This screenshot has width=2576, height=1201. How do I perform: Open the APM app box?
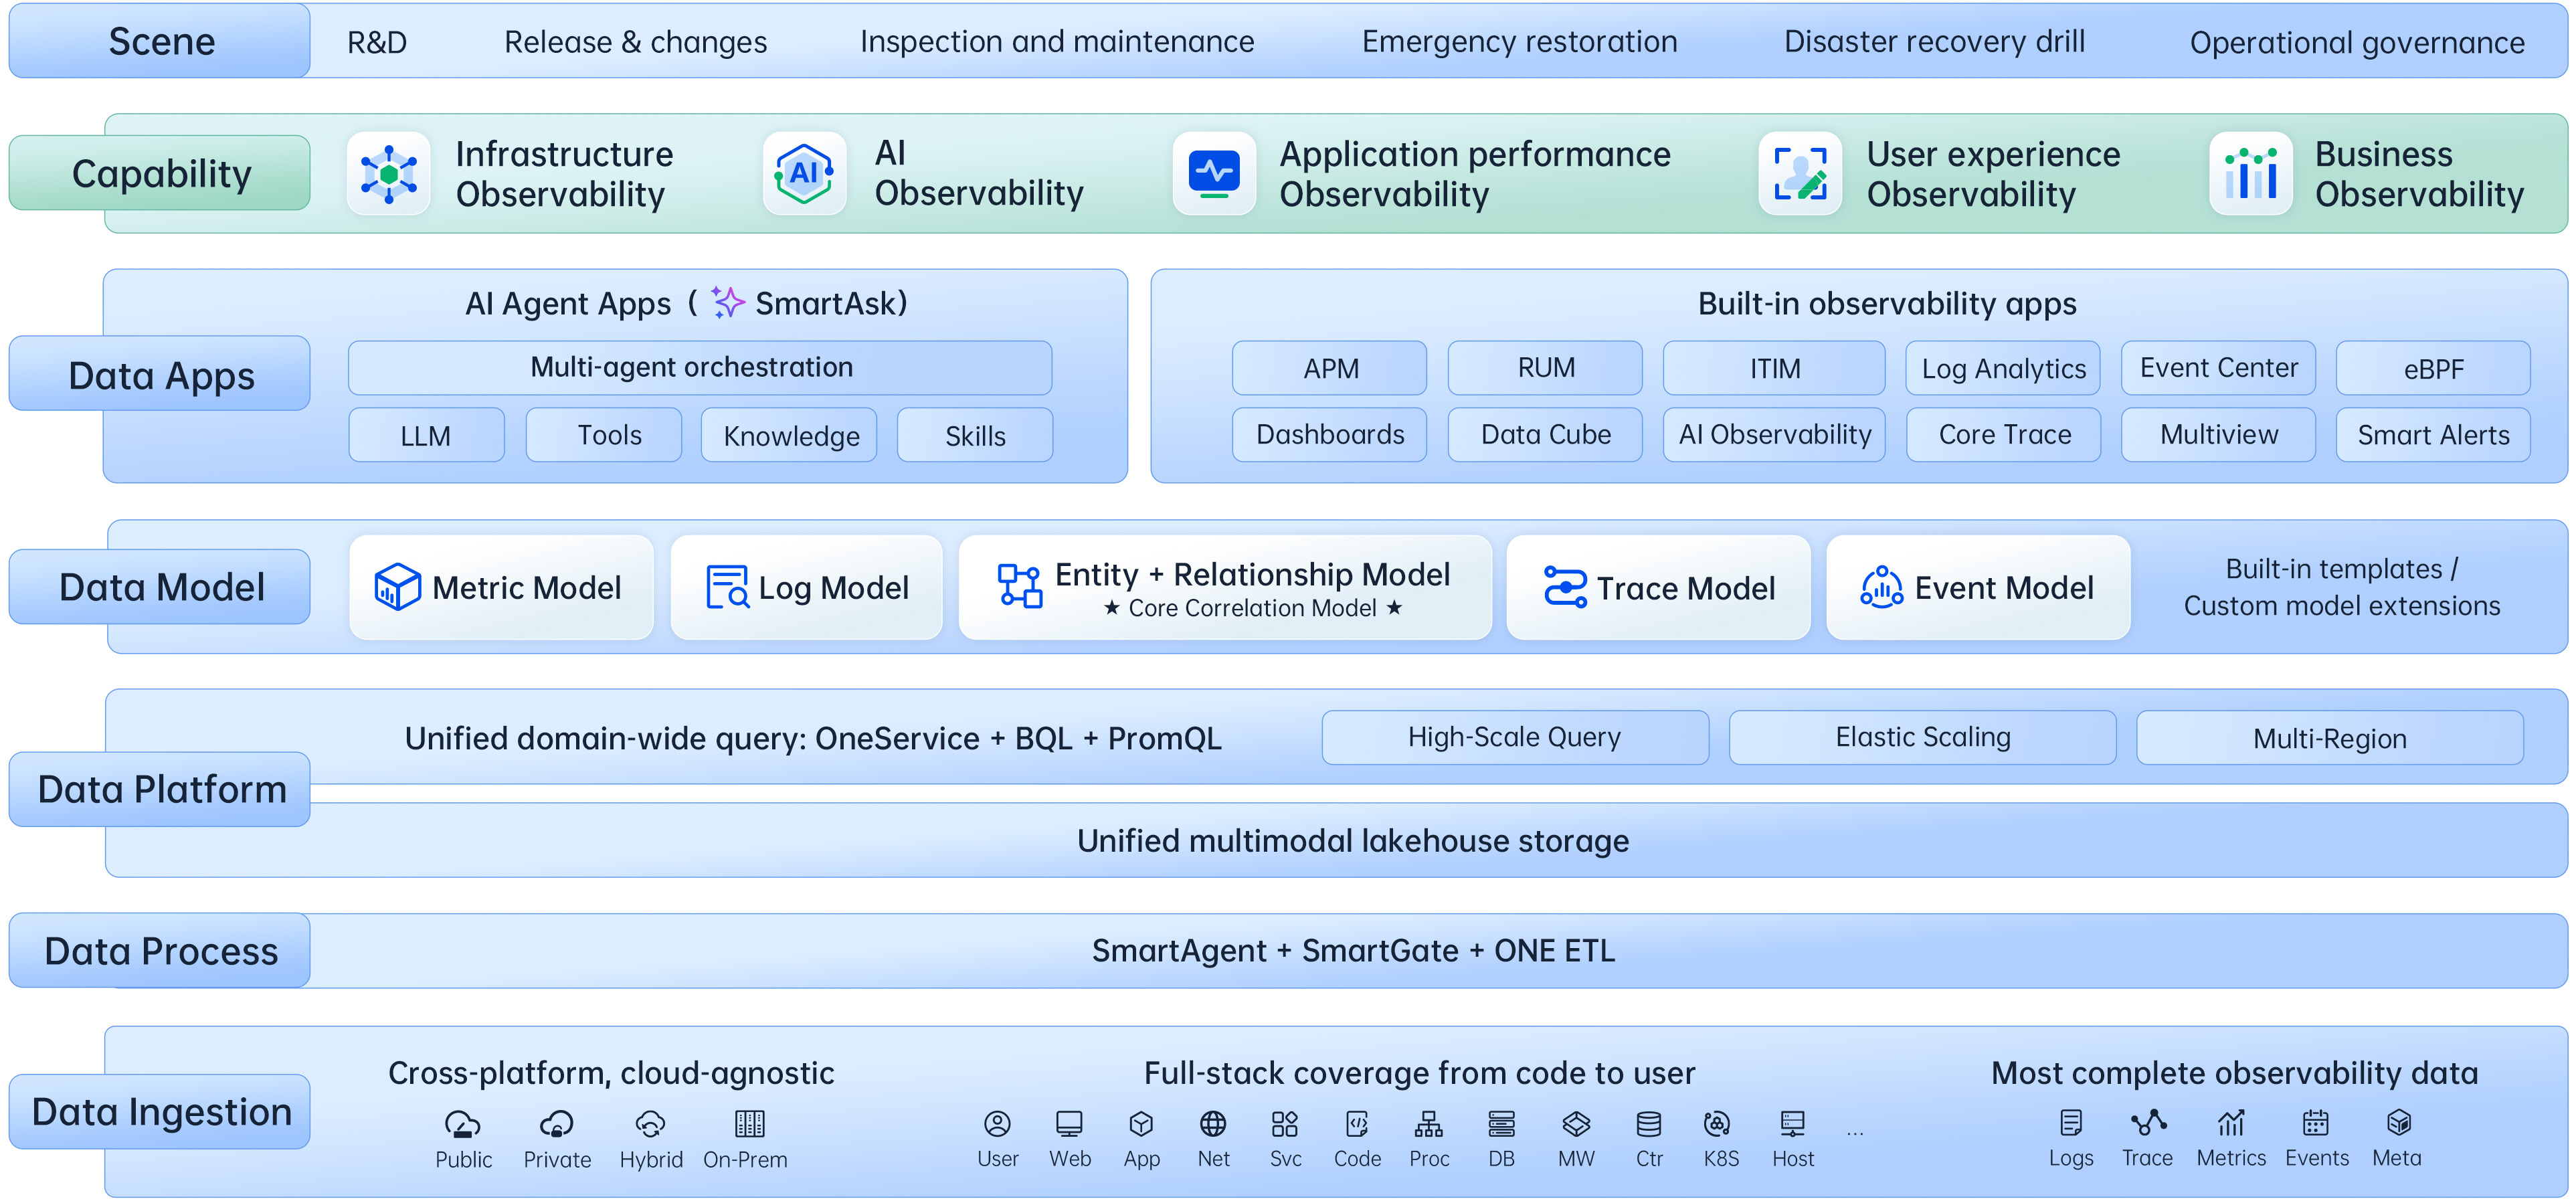tap(1329, 368)
